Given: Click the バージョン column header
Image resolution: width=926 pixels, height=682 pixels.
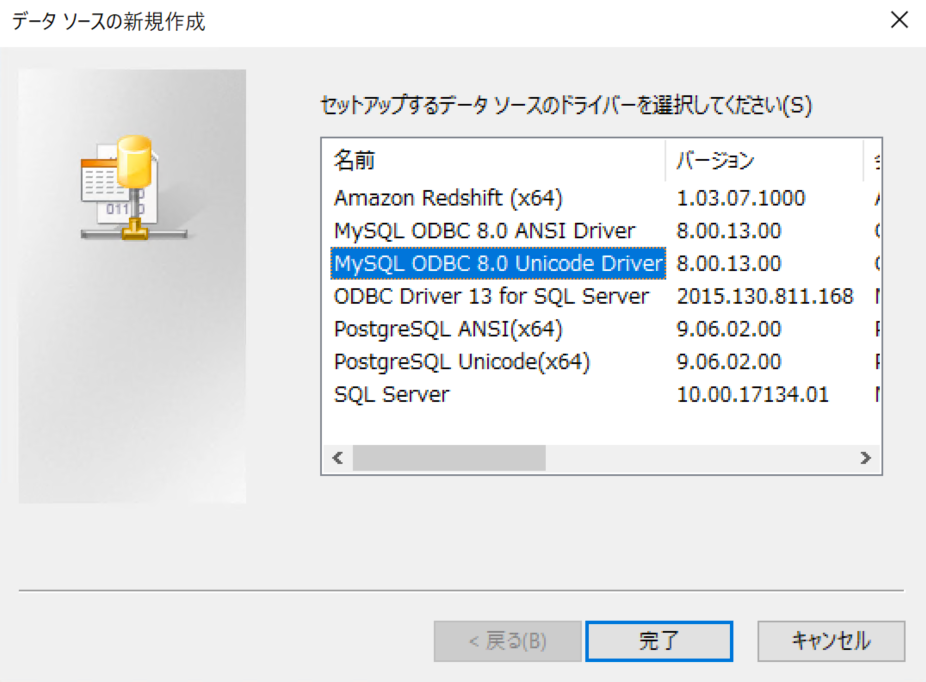Looking at the screenshot, I should click(x=764, y=160).
